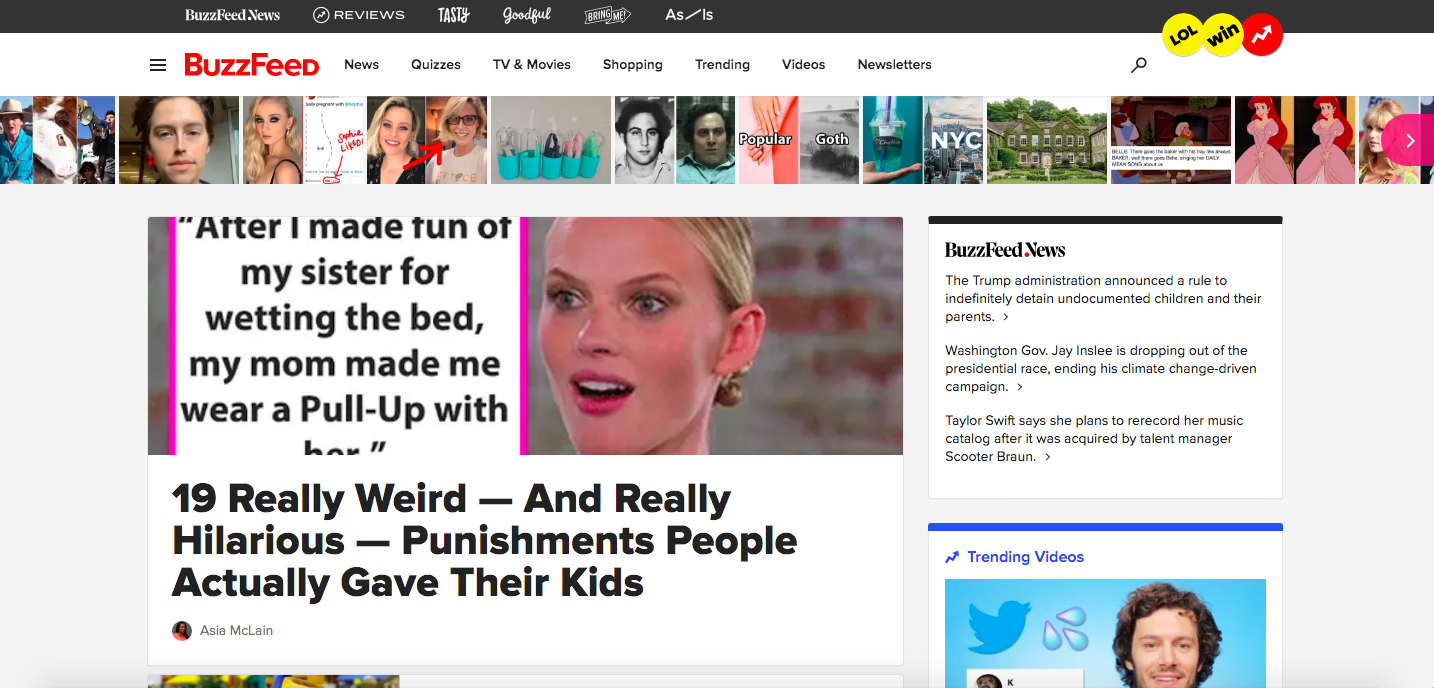Screen dimensions: 1434x688
Task: Expand the Jay Inslee story chevron
Action: [x=1020, y=387]
